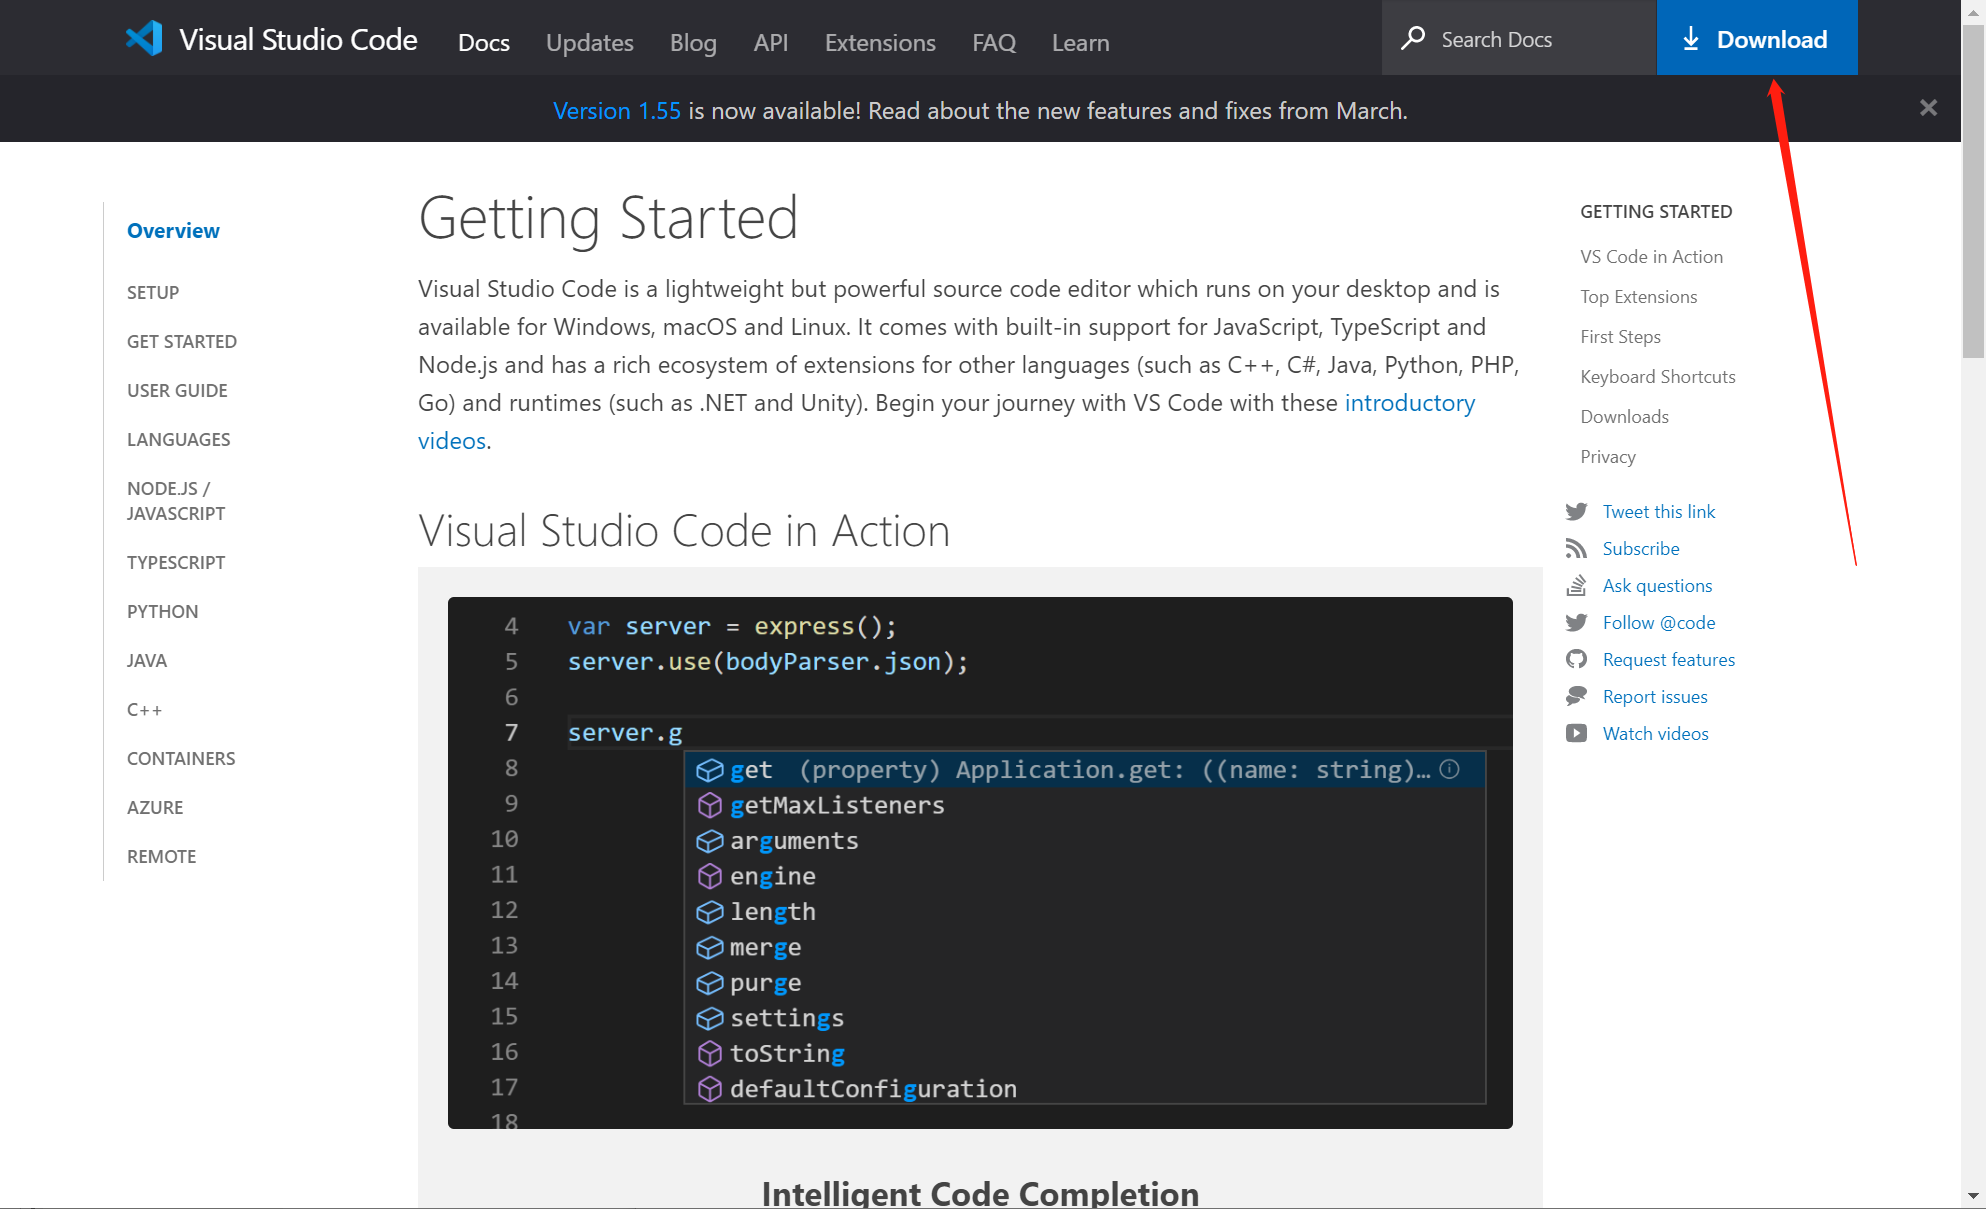Image resolution: width=1986 pixels, height=1209 pixels.
Task: Select Overview in the left sidebar
Action: point(173,231)
